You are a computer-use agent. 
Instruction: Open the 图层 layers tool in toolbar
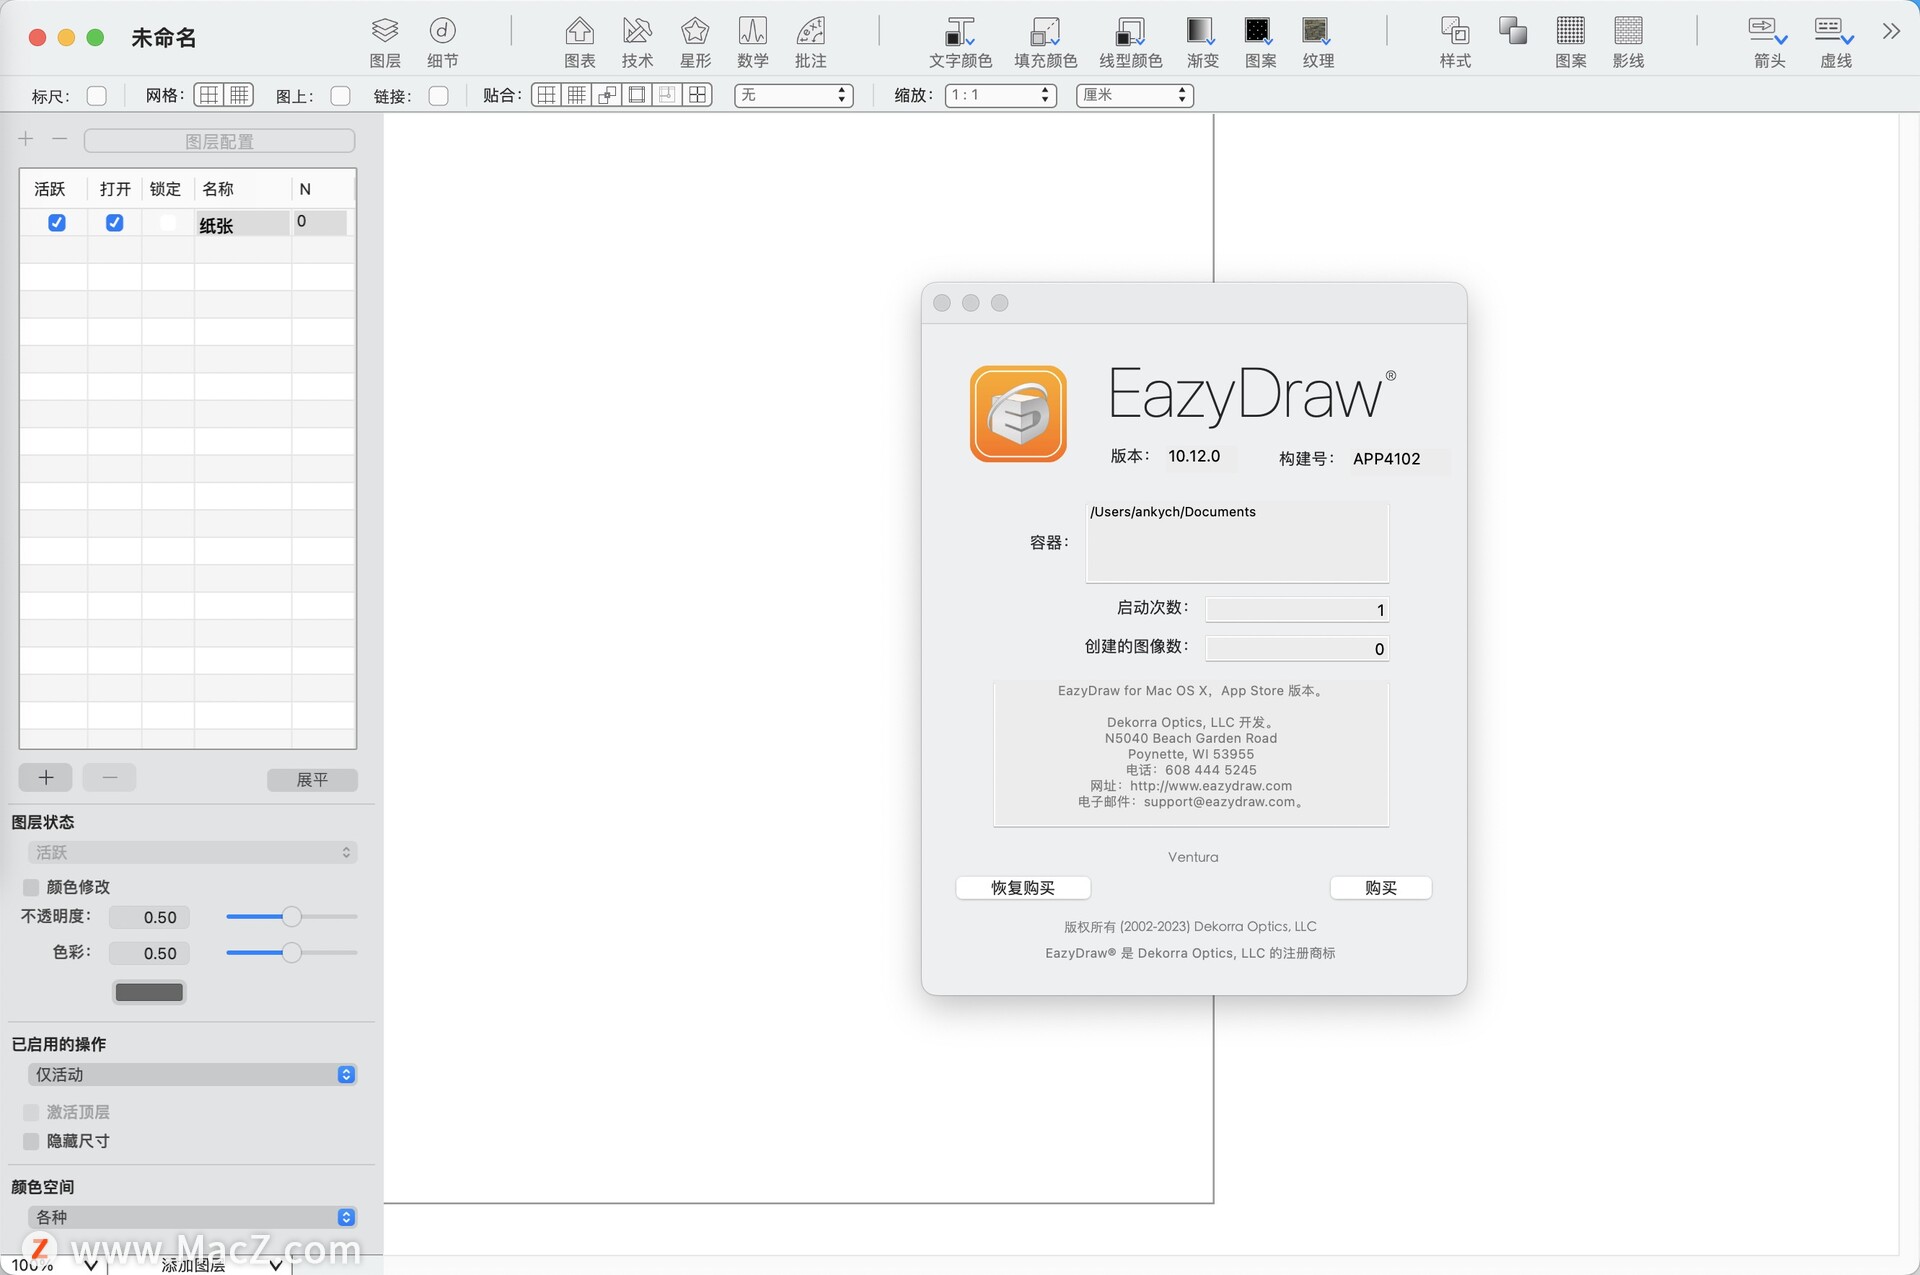coord(385,42)
